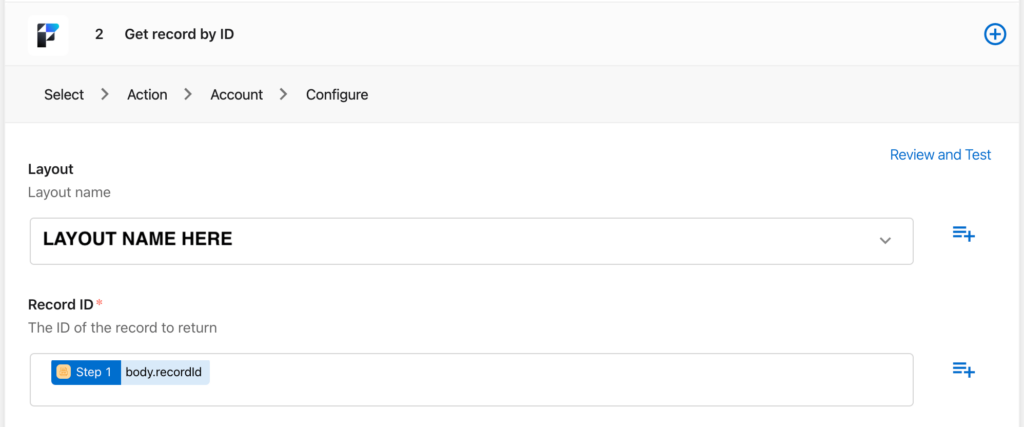Select the Configure breadcrumb step

pyautogui.click(x=337, y=95)
